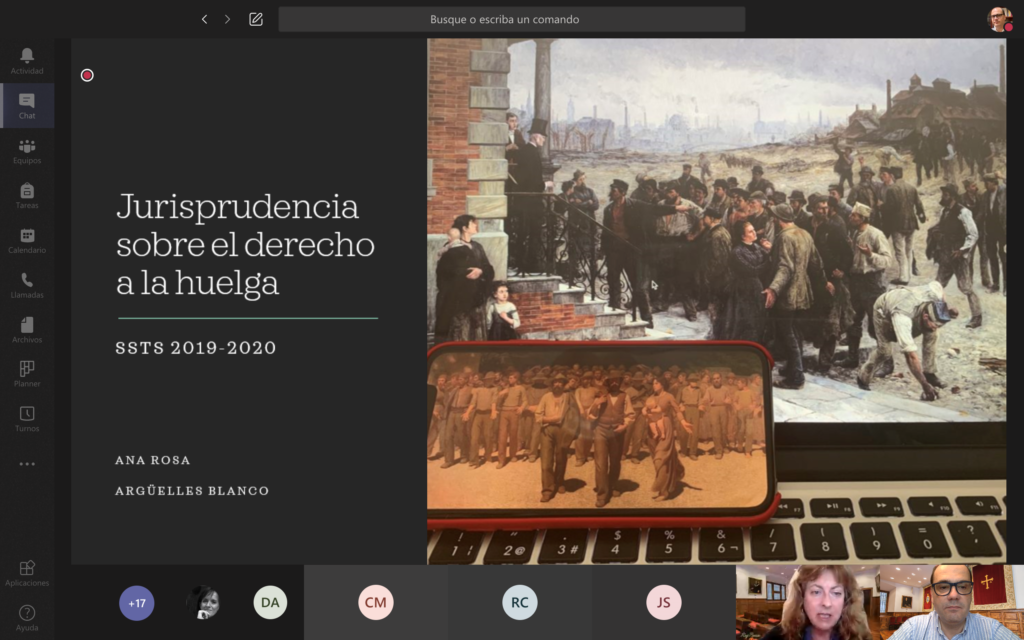Screen dimensions: 1024x640
Task: Select participant with photo avatar
Action: tap(204, 603)
